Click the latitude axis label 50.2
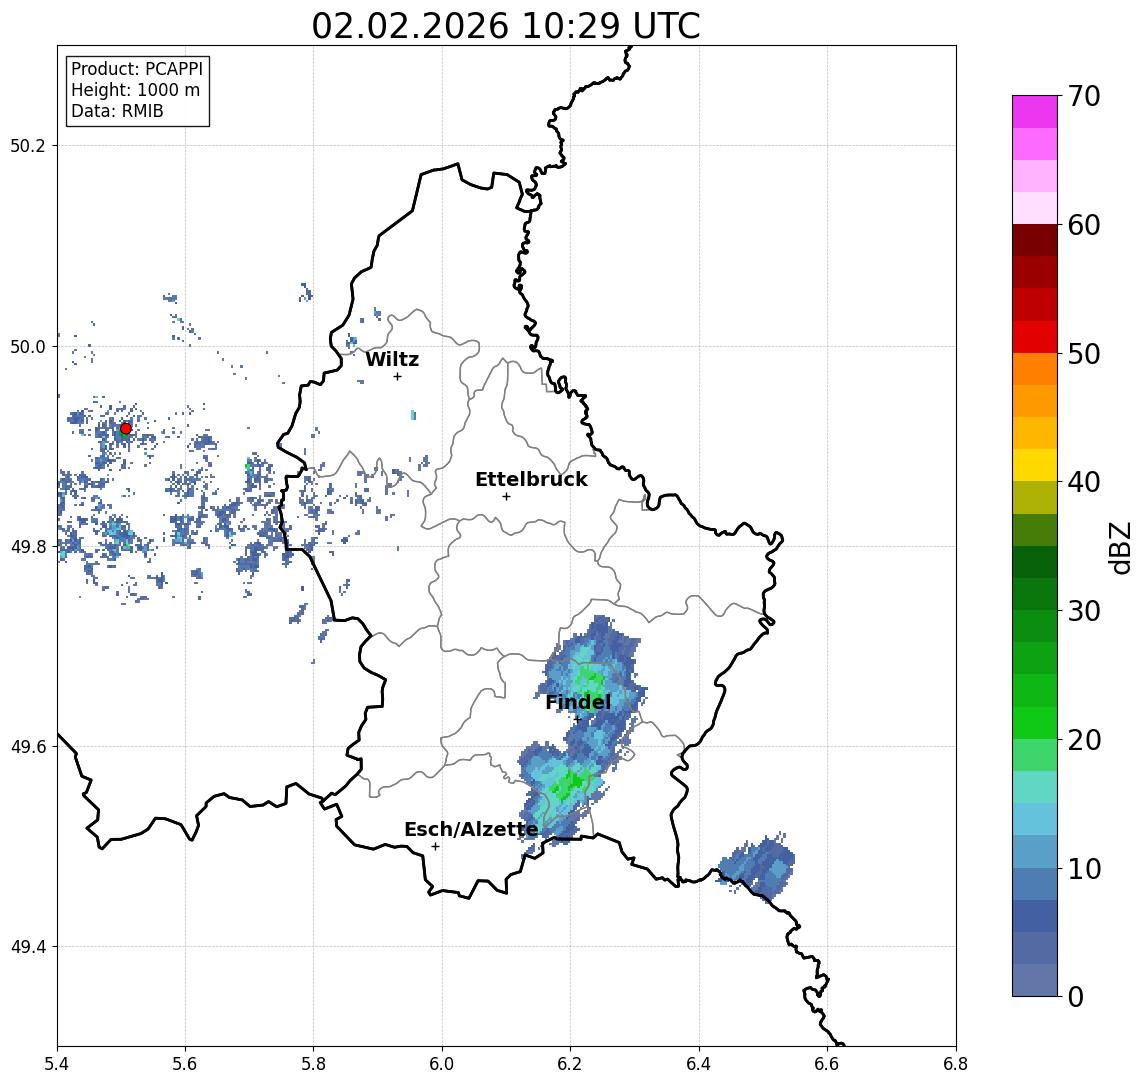This screenshot has width=1145, height=1084. [x=27, y=145]
